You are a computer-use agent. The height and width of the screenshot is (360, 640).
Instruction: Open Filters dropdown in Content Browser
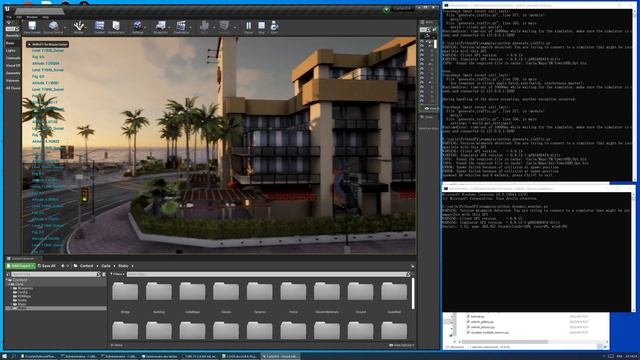click(117, 274)
